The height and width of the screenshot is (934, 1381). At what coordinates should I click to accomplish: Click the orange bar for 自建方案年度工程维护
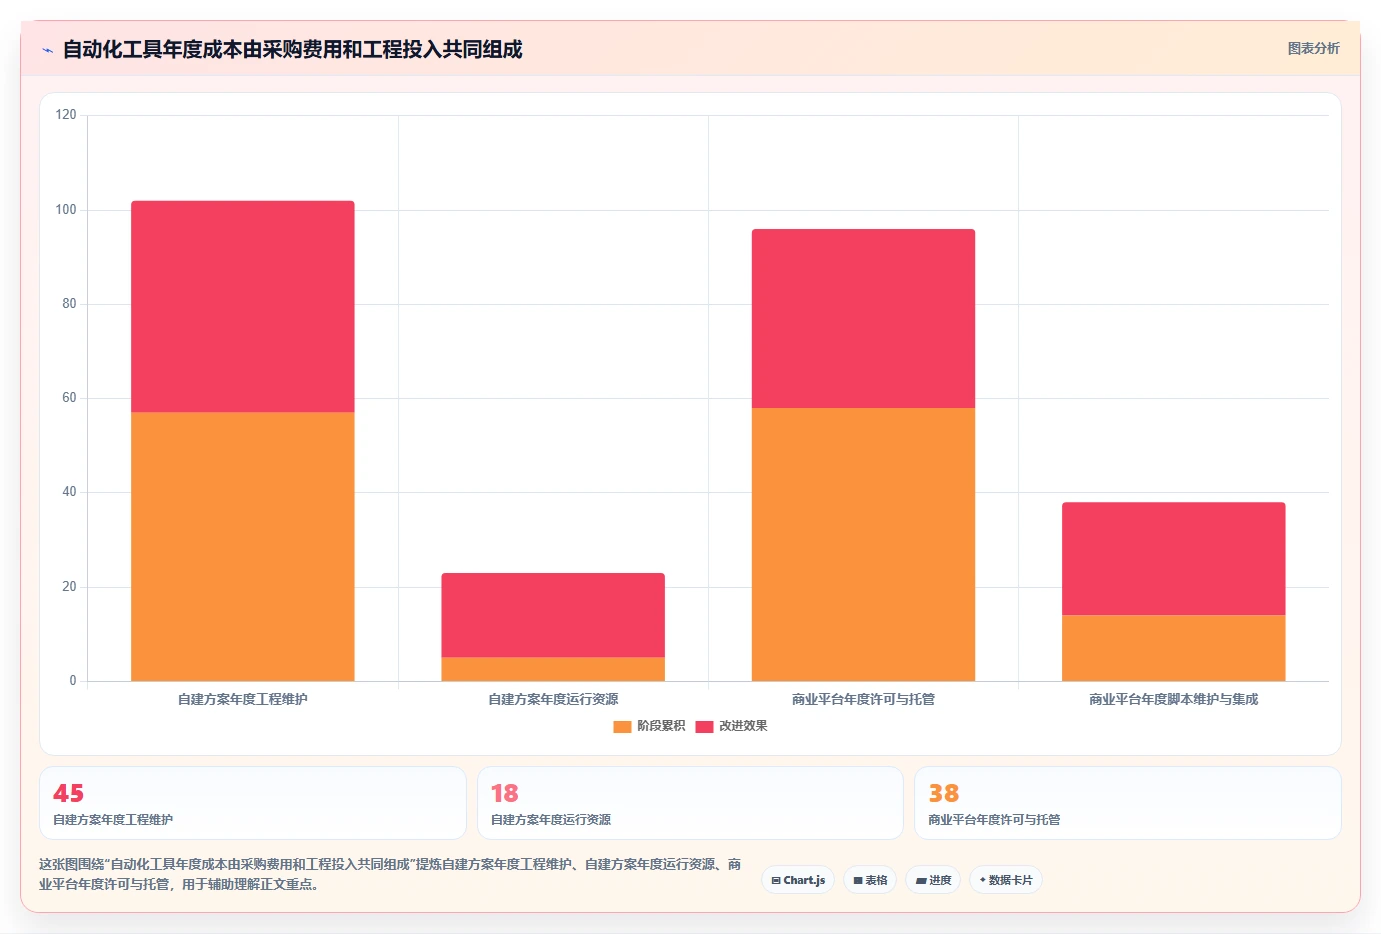tap(243, 546)
